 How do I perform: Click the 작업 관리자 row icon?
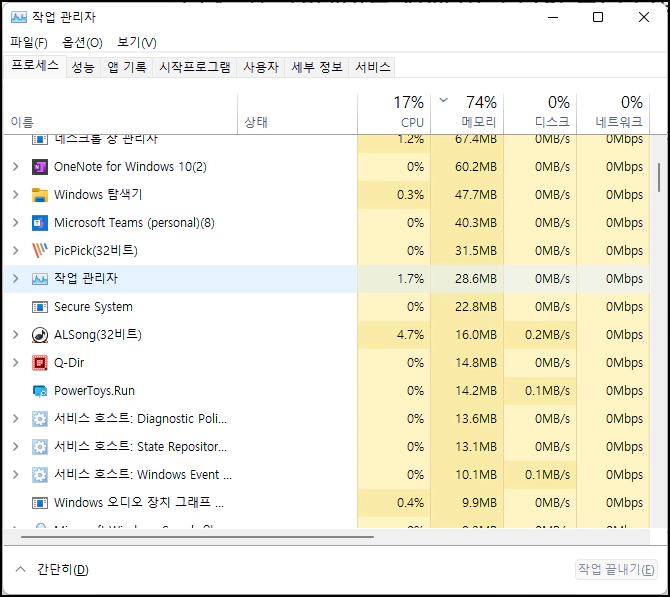pyautogui.click(x=40, y=279)
